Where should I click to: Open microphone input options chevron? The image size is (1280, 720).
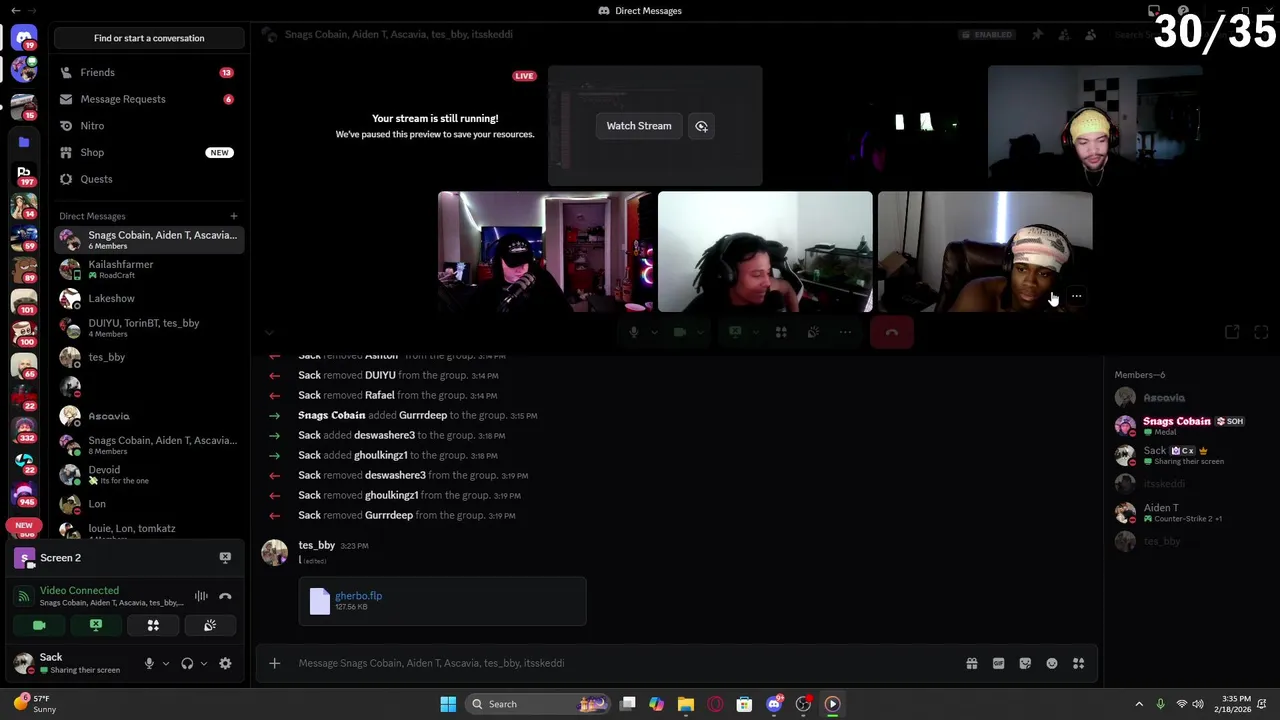click(x=165, y=663)
